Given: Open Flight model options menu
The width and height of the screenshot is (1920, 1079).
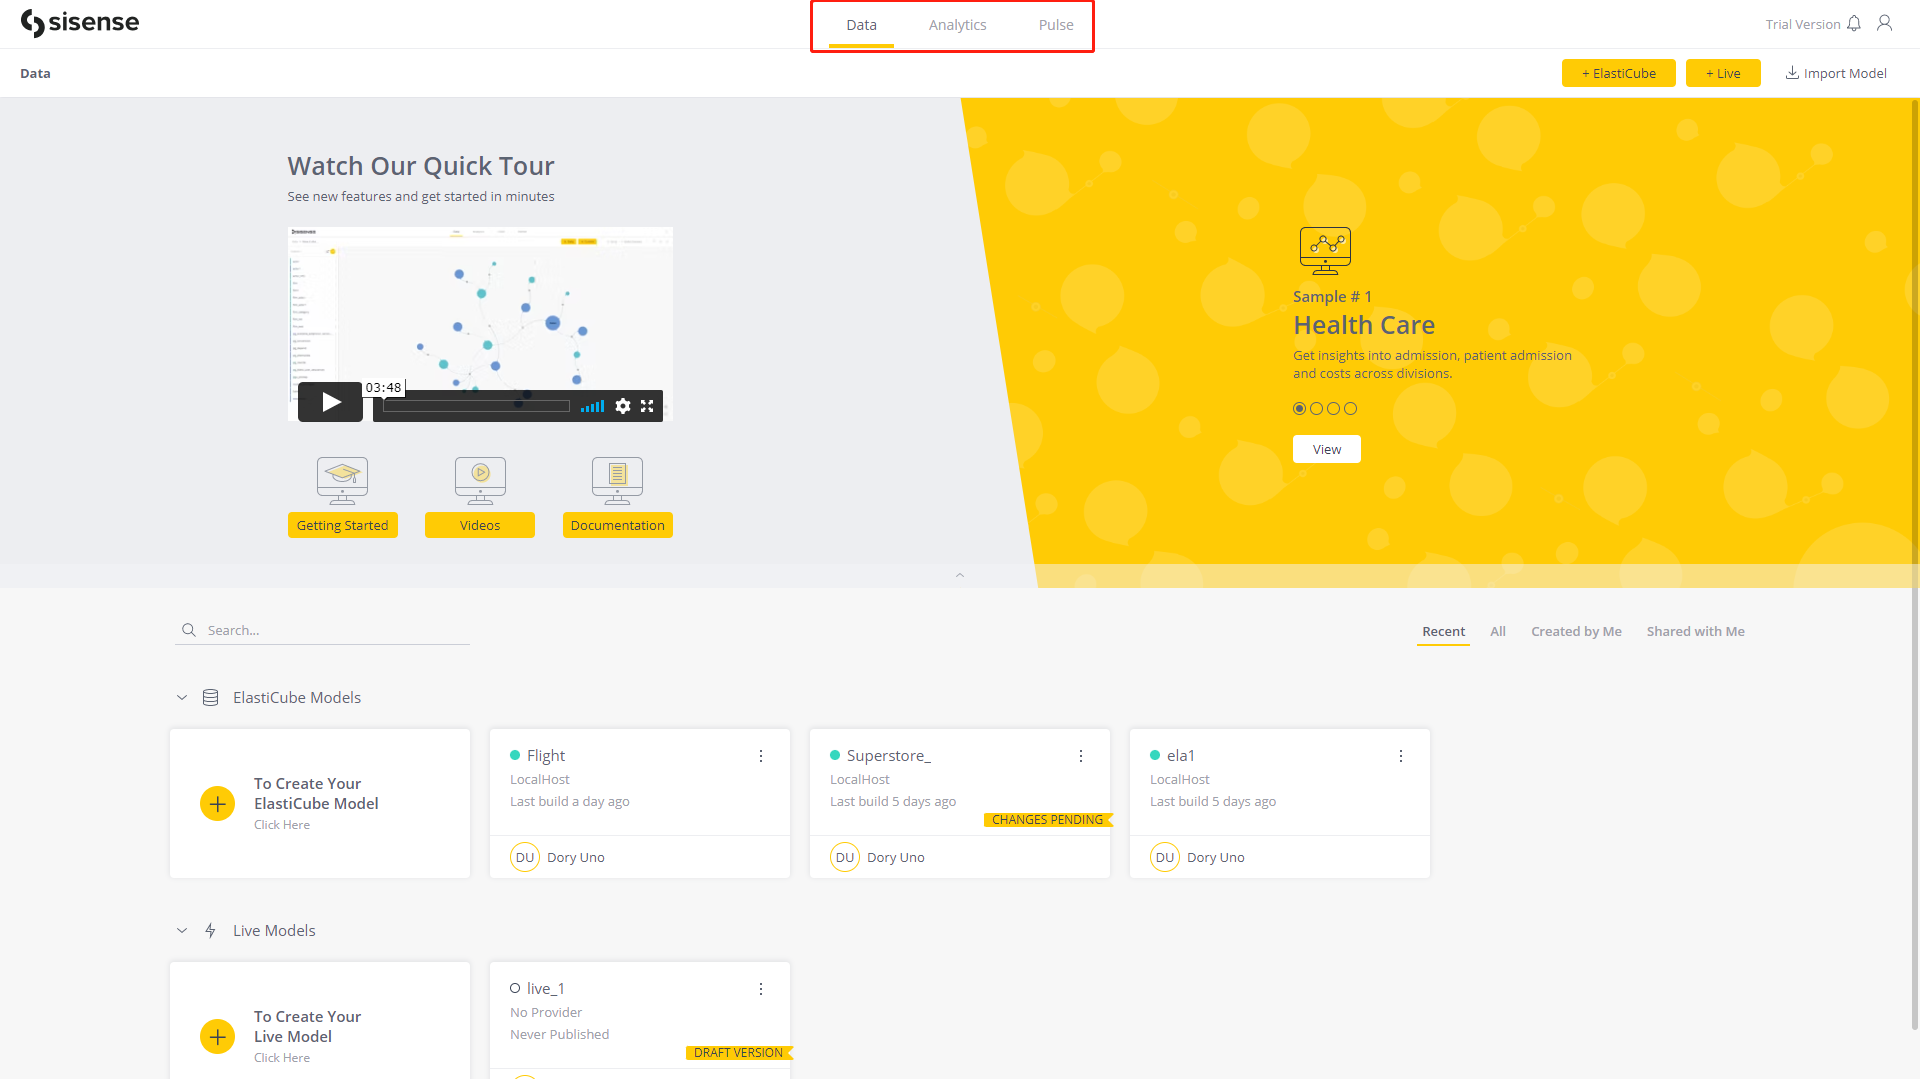Looking at the screenshot, I should pos(761,756).
